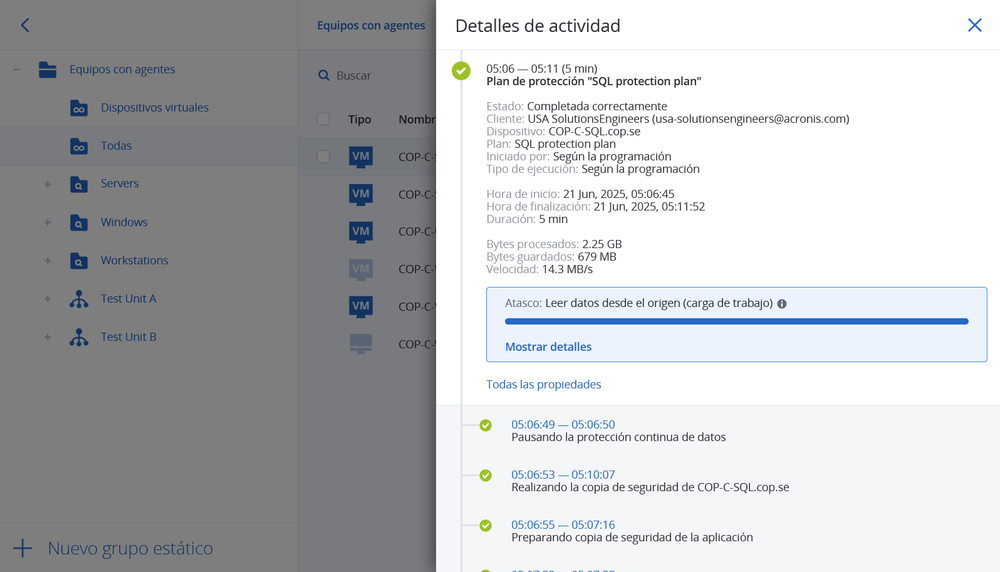
Task: Click the info icon next to Atasco
Action: click(x=782, y=304)
